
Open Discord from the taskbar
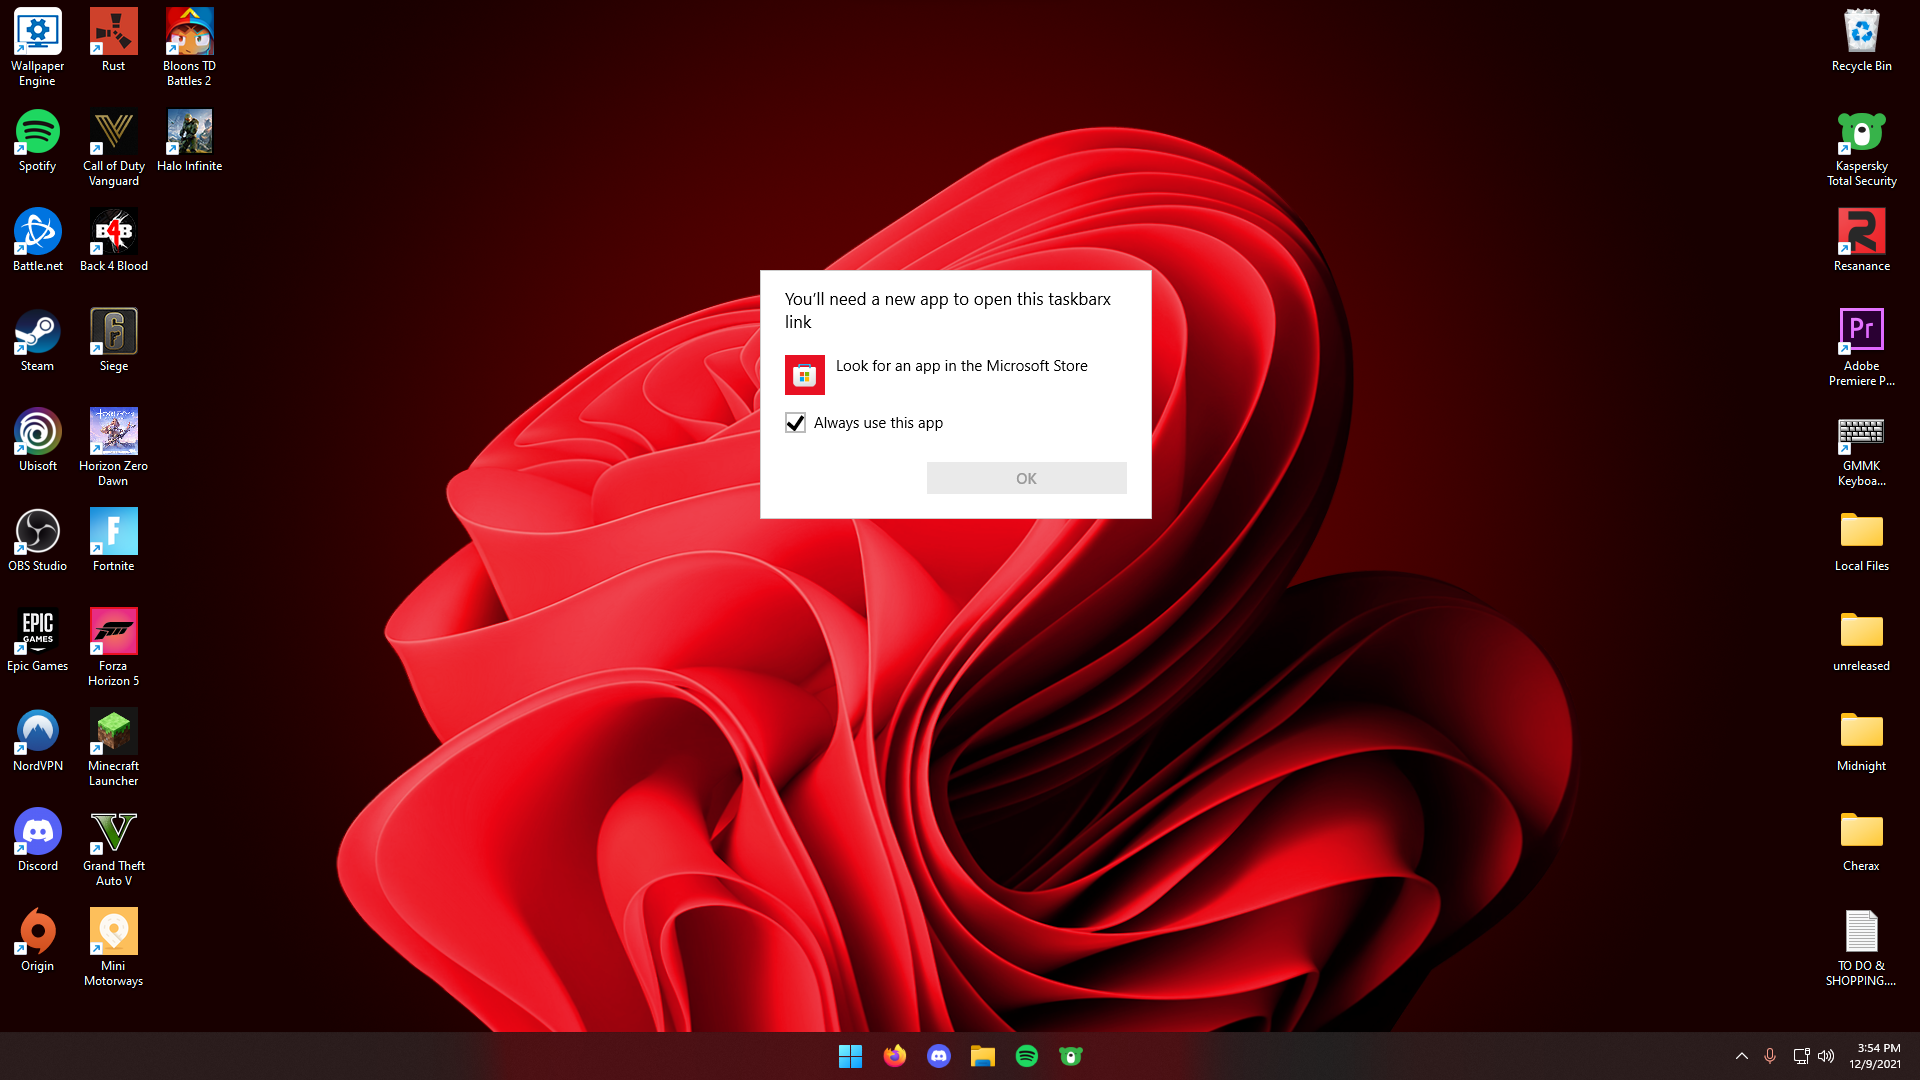(939, 1055)
